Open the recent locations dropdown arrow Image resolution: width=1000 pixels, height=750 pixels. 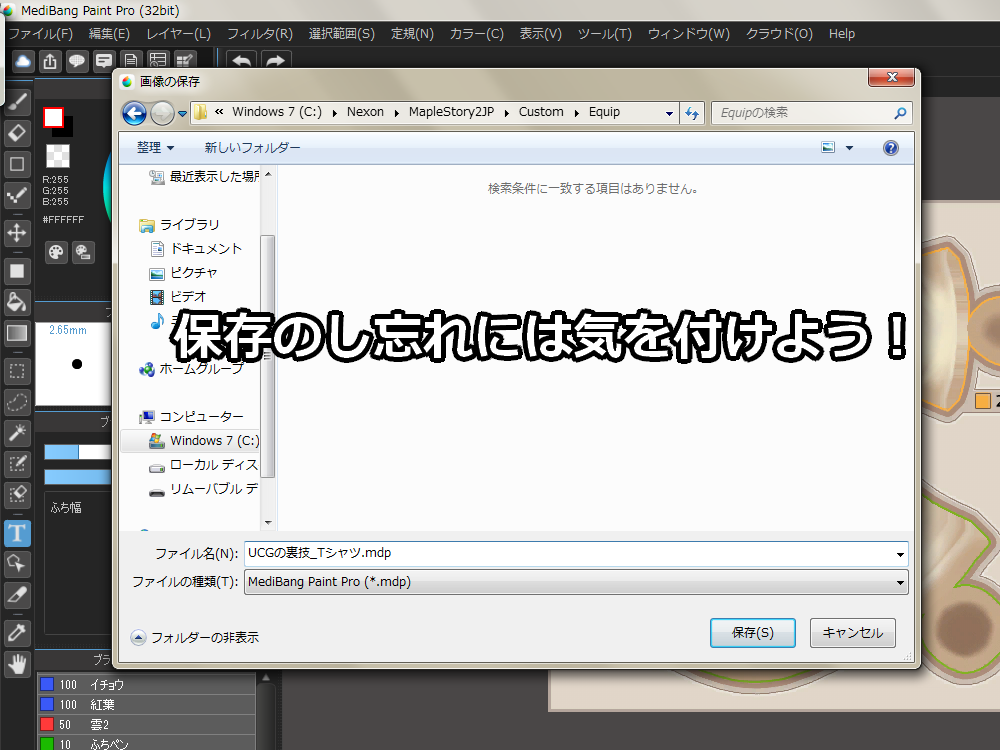click(x=182, y=114)
